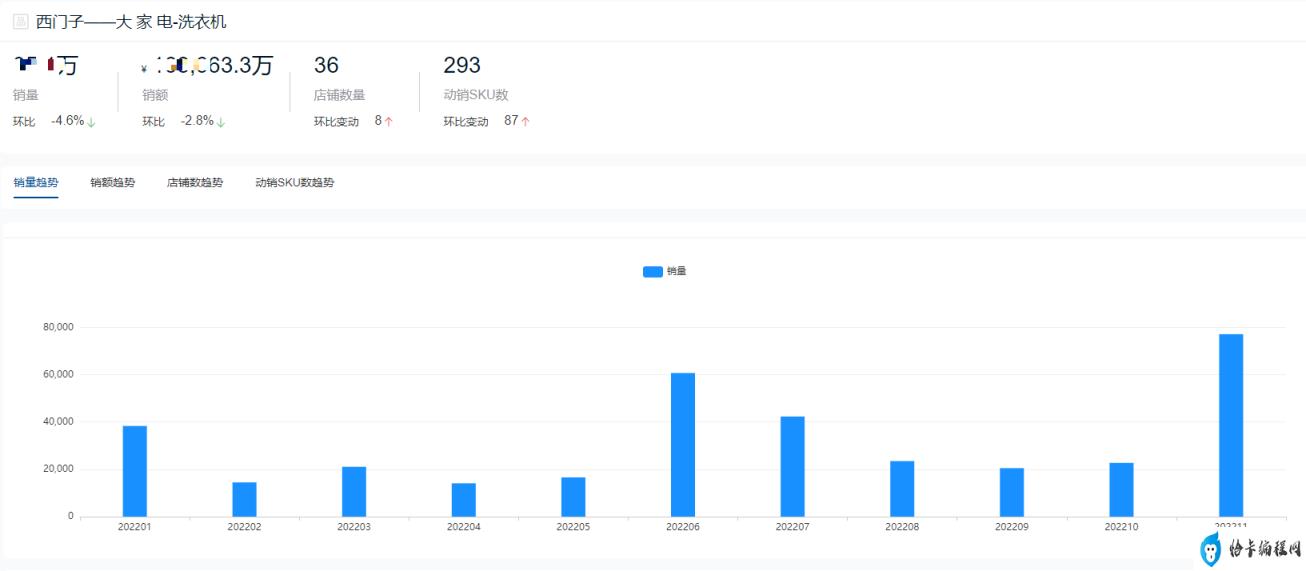Click the 202206 sales bar
The height and width of the screenshot is (571, 1306).
pyautogui.click(x=683, y=445)
